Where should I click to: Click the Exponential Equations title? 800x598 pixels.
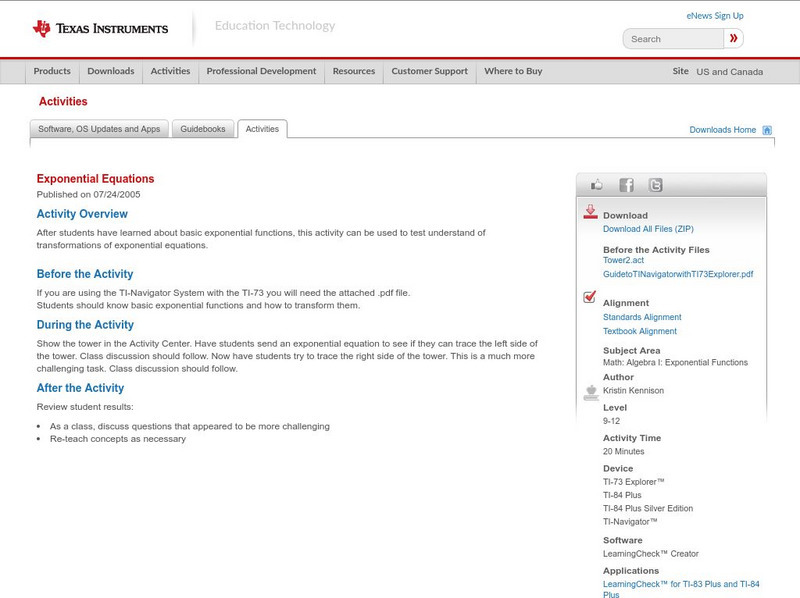click(x=95, y=179)
